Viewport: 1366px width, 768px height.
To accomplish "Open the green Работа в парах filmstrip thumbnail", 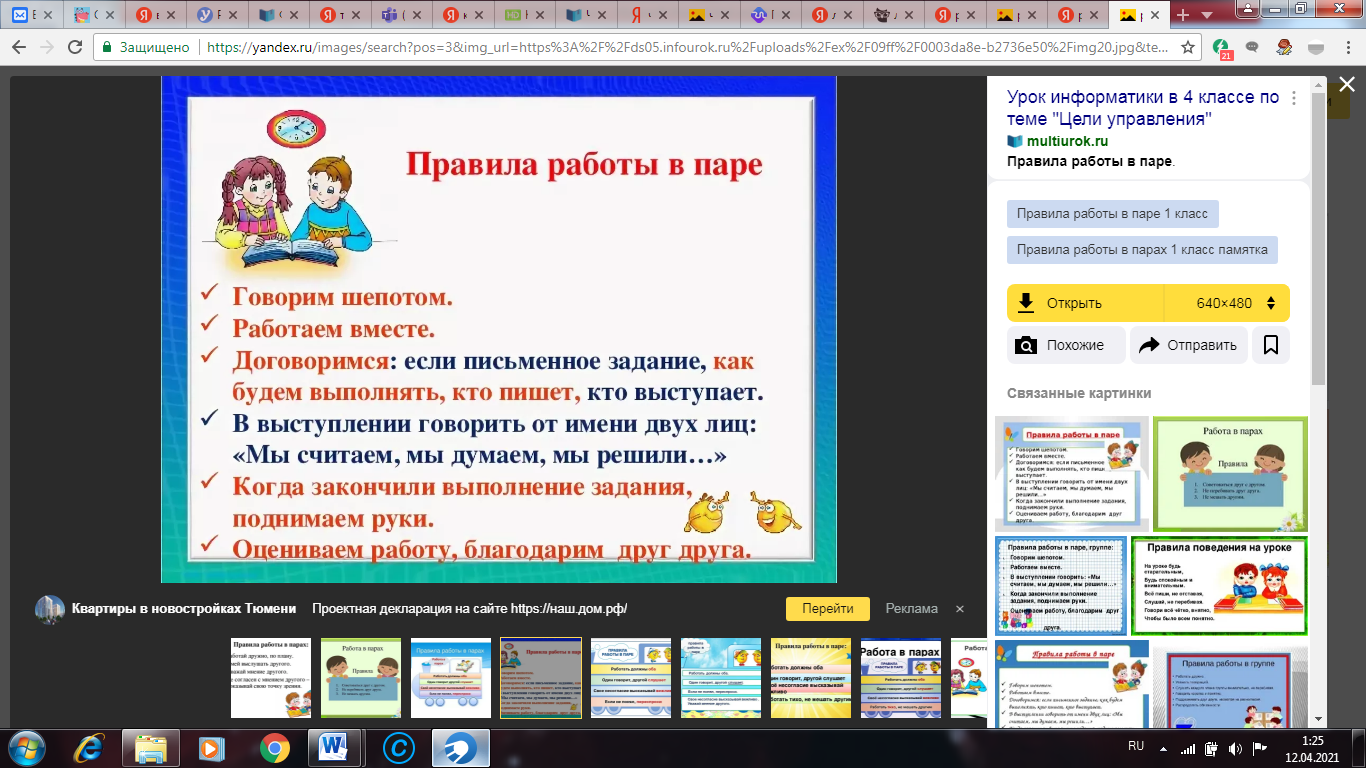I will point(361,678).
